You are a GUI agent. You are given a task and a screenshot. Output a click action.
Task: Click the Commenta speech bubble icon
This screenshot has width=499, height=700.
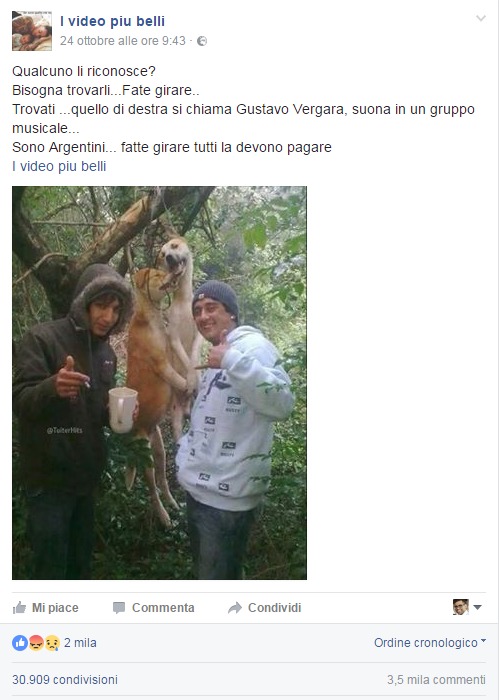119,608
